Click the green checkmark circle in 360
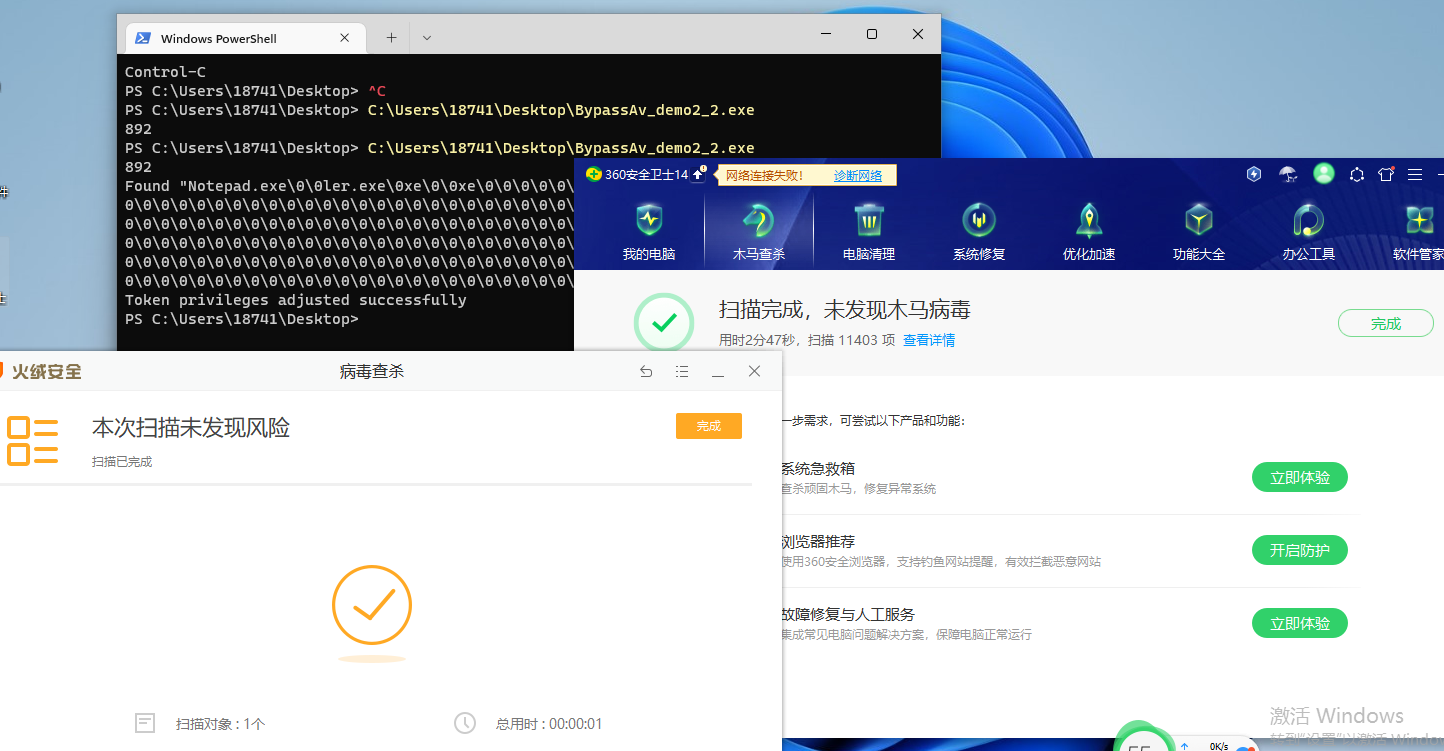 click(x=664, y=323)
